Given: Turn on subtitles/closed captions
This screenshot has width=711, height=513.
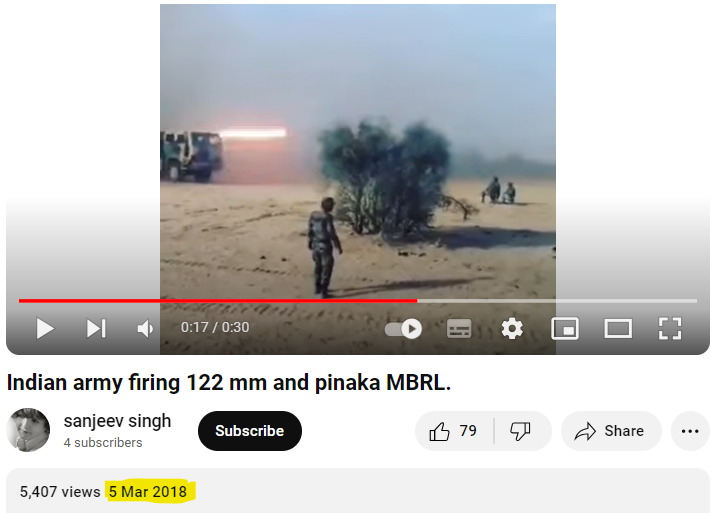Looking at the screenshot, I should point(459,328).
